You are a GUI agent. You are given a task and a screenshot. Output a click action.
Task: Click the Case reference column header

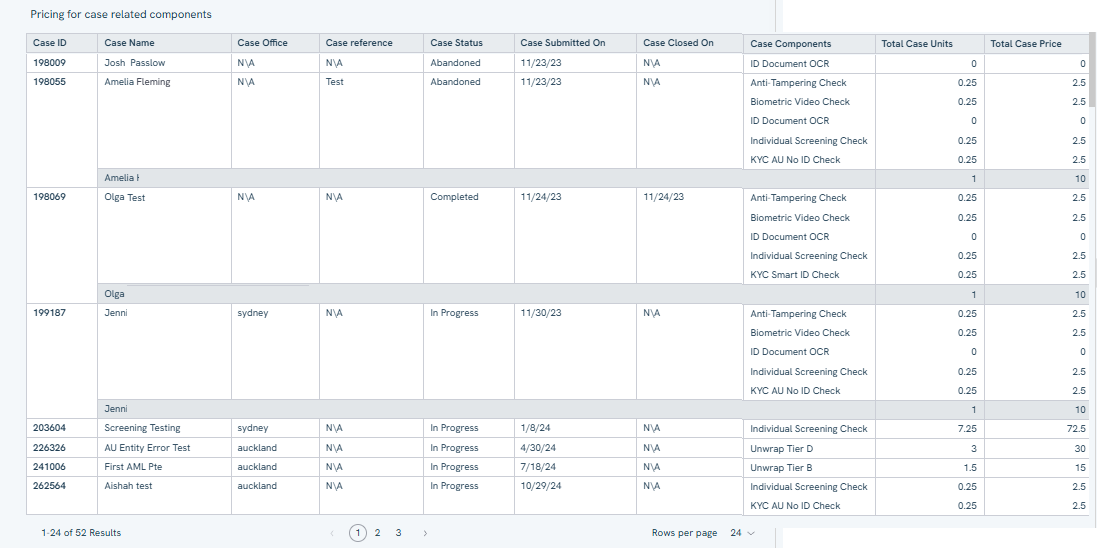coord(371,43)
